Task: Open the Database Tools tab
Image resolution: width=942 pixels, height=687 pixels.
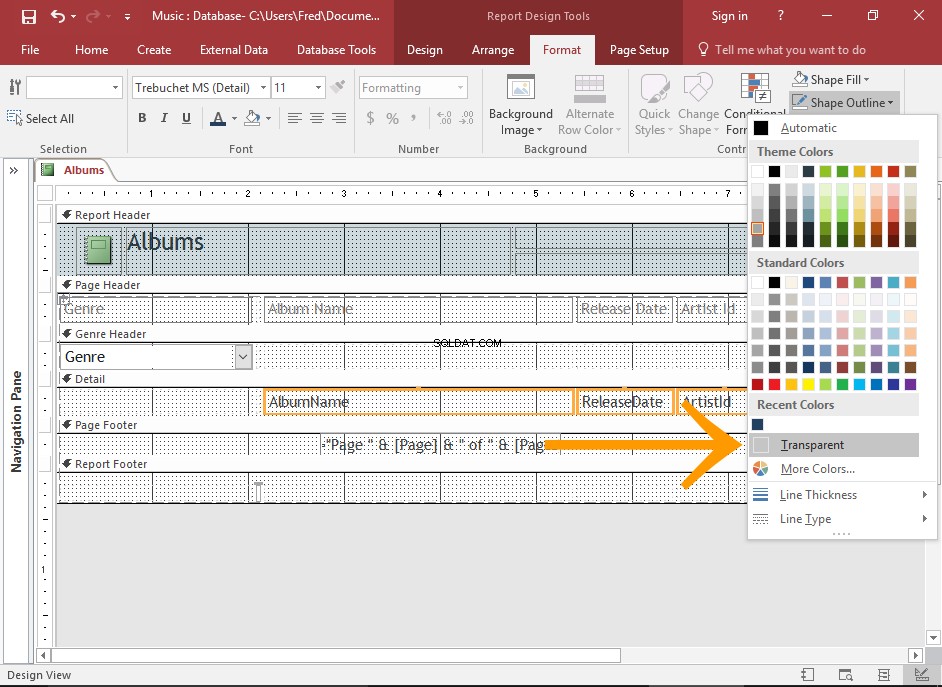Action: tap(336, 50)
